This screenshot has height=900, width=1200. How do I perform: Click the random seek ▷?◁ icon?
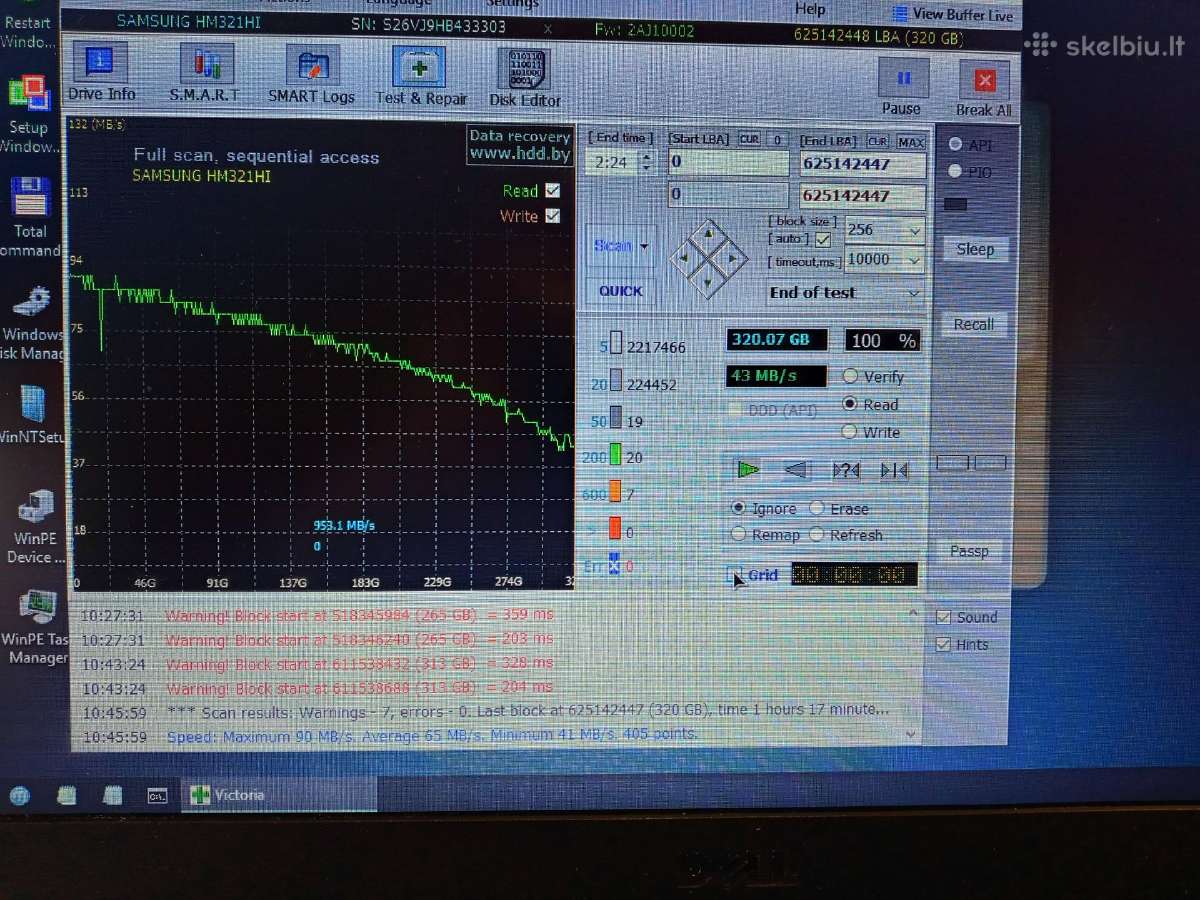point(845,470)
